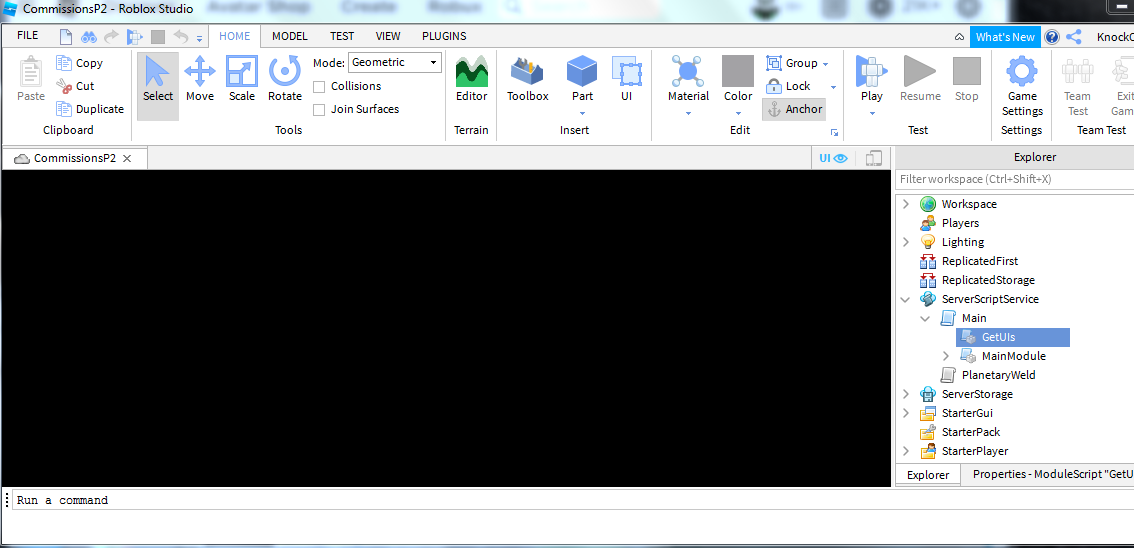Expand the StarterGui node
This screenshot has width=1134, height=548.
coord(905,413)
